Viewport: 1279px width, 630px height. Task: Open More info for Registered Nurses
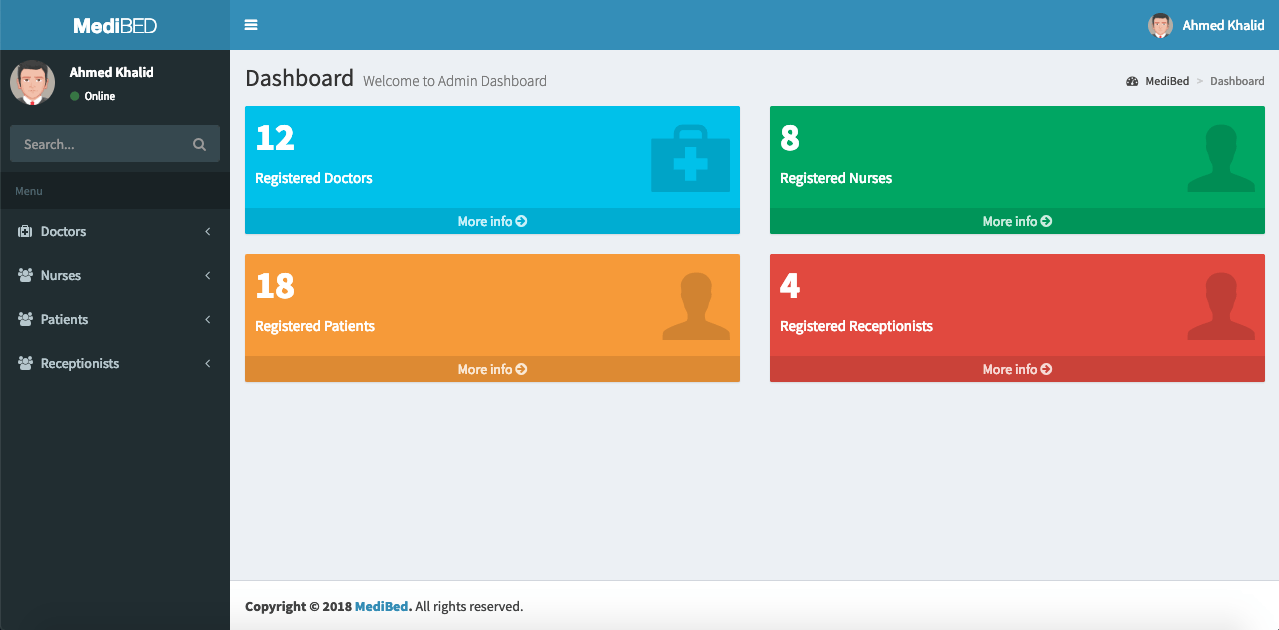point(1017,221)
